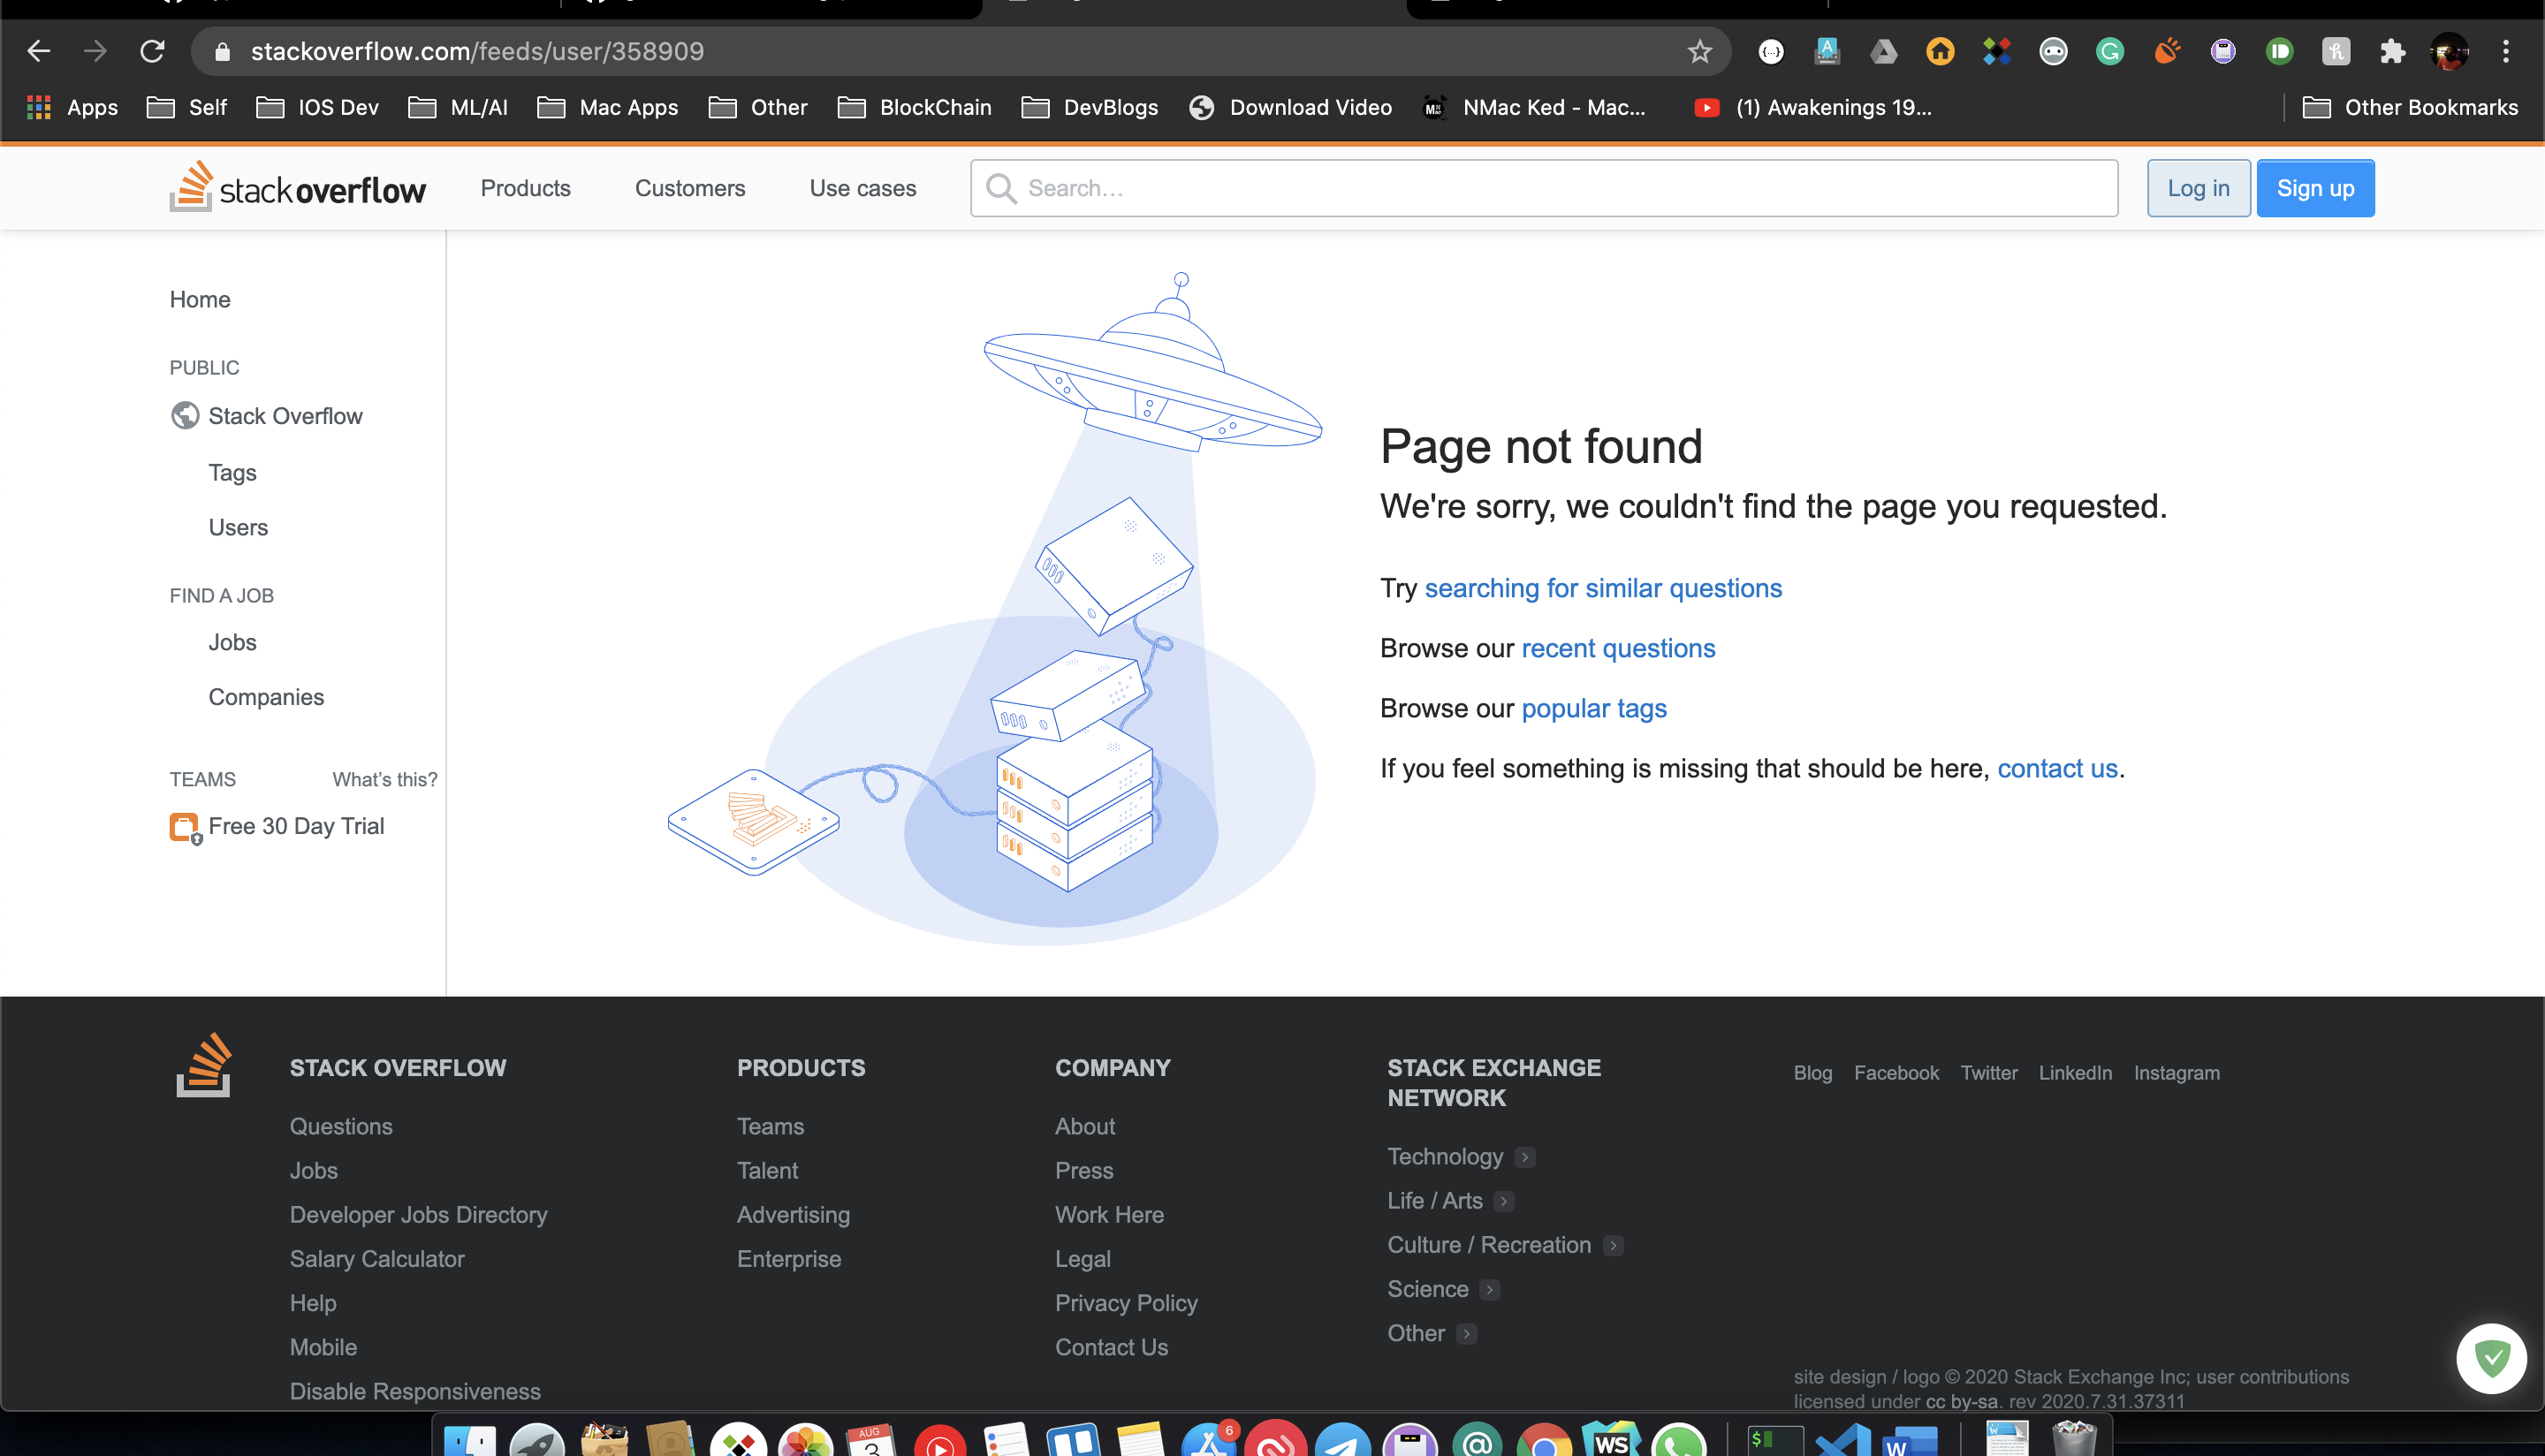This screenshot has width=2545, height=1456.
Task: Click the Grammarly extension icon
Action: tap(2109, 51)
